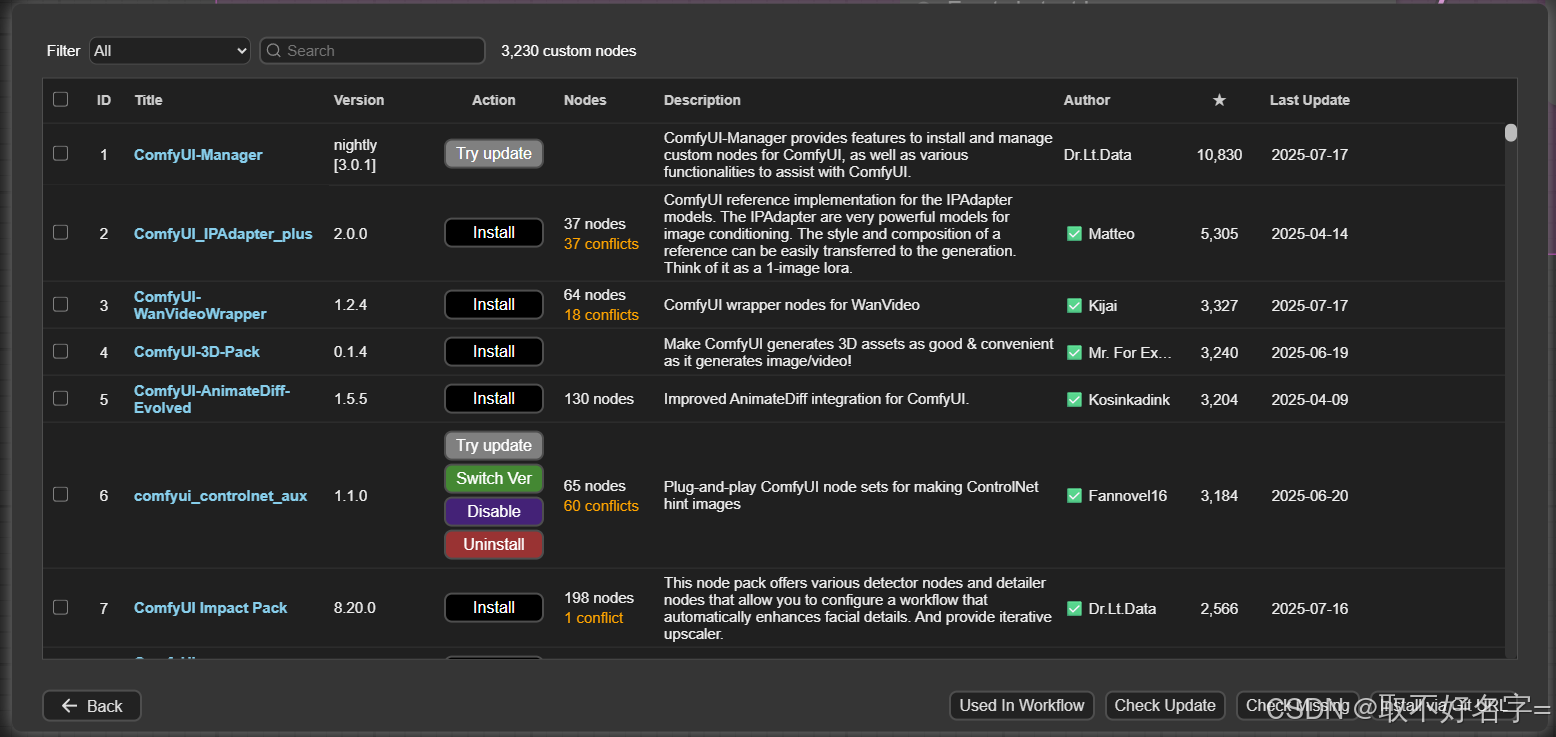Toggle the select-all checkbox in header
Screen dimensions: 1556x737
61,99
